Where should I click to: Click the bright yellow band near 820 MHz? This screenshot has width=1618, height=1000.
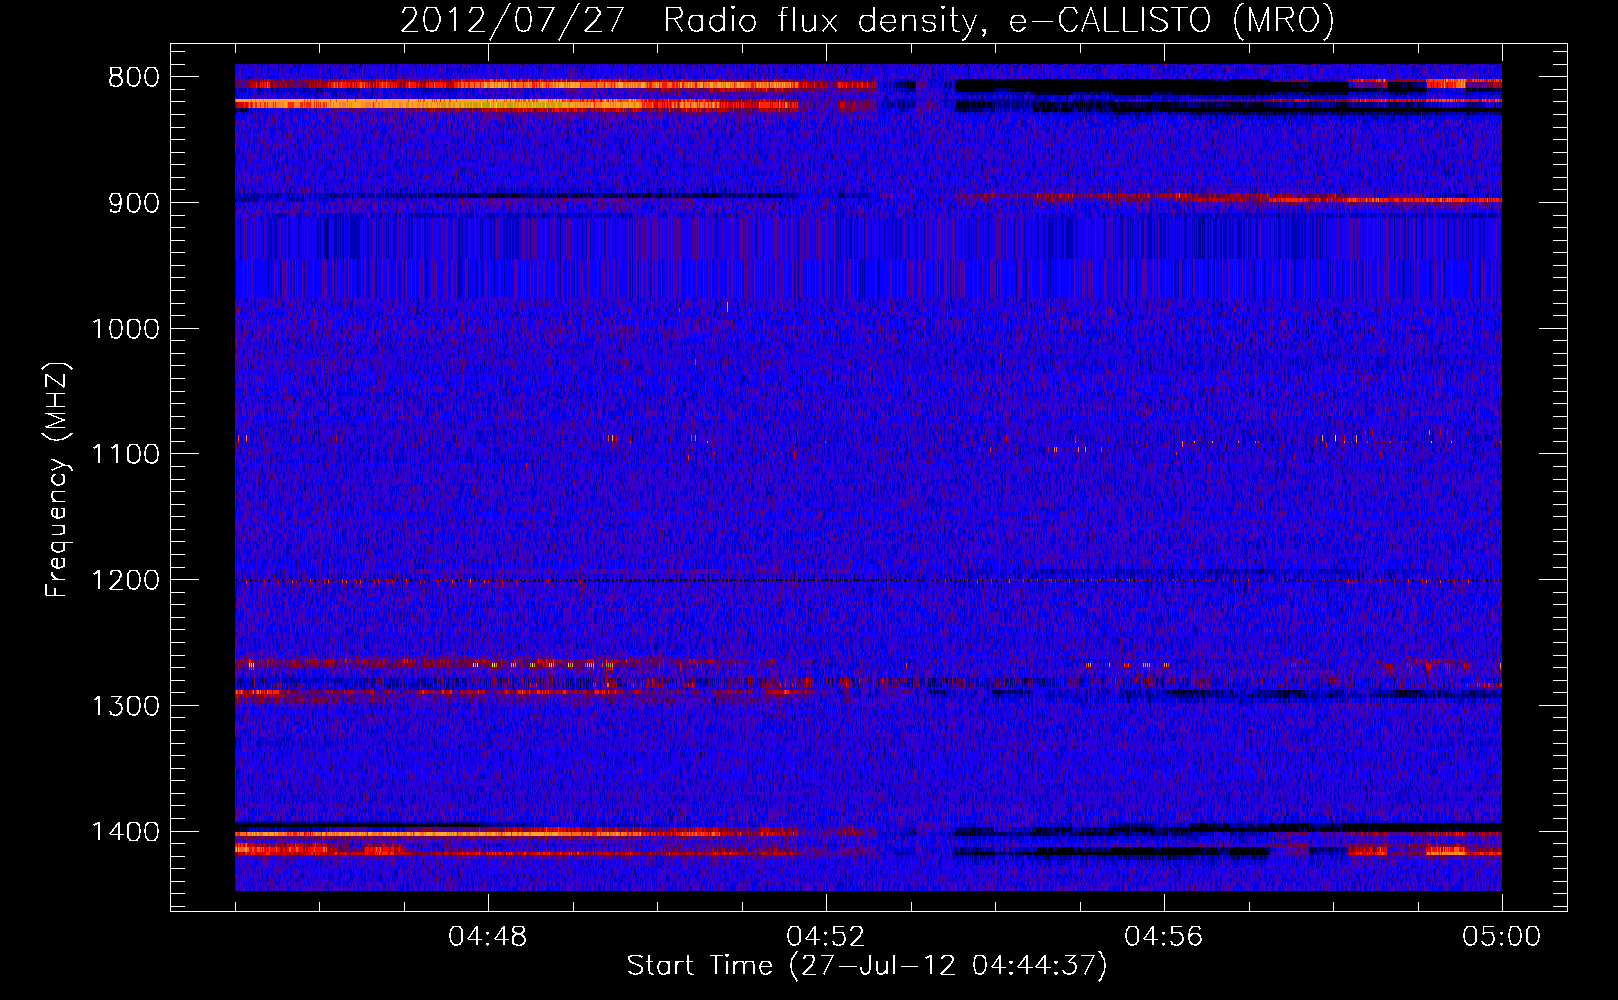click(x=500, y=103)
